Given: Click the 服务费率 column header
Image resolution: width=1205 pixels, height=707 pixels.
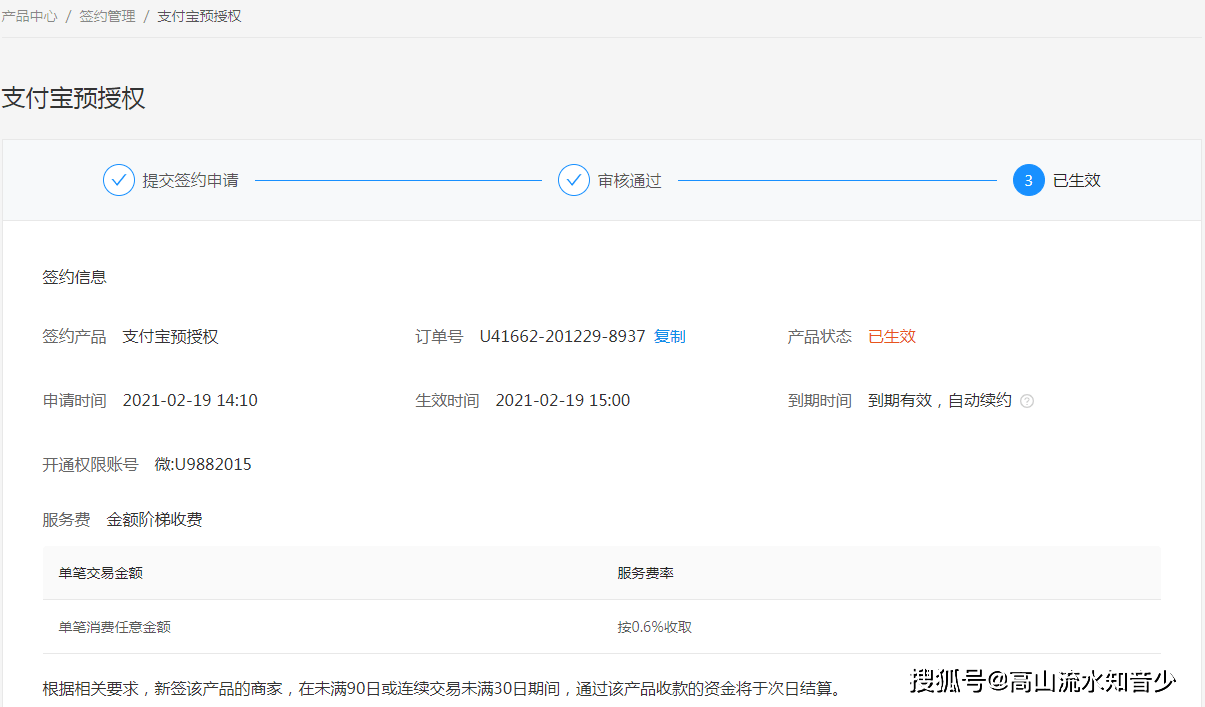Looking at the screenshot, I should tap(646, 573).
